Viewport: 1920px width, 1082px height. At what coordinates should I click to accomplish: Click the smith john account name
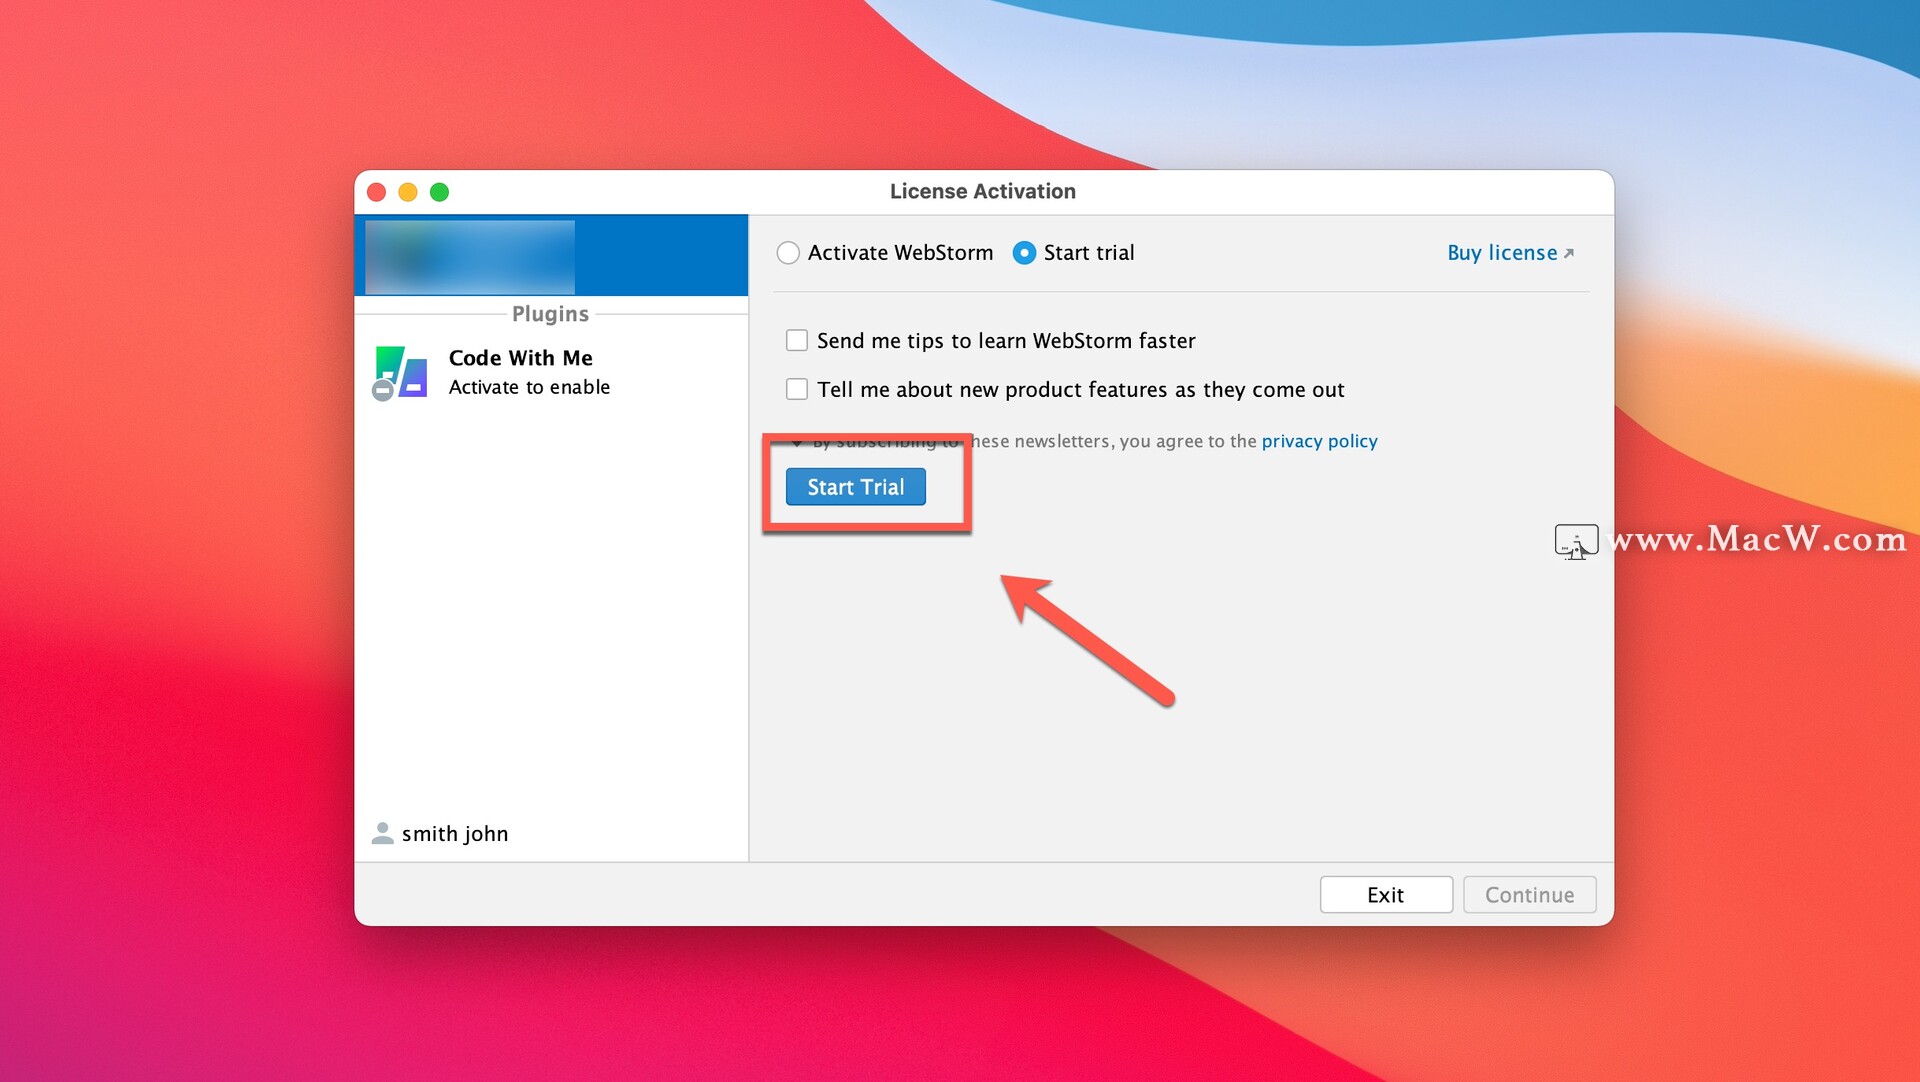point(455,834)
